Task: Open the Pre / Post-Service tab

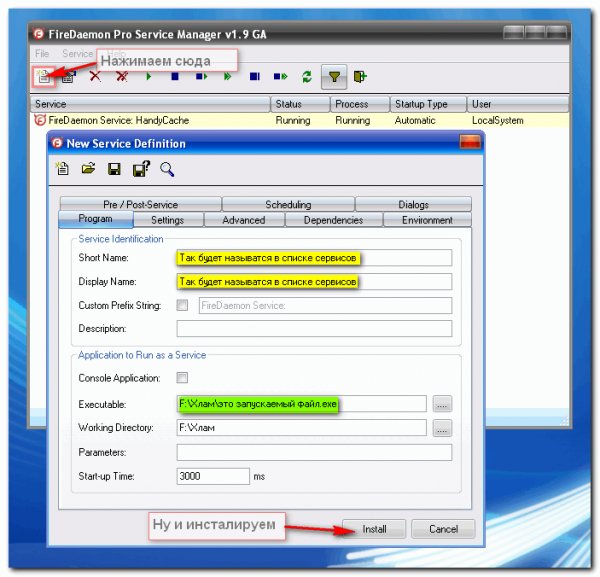Action: tap(140, 204)
